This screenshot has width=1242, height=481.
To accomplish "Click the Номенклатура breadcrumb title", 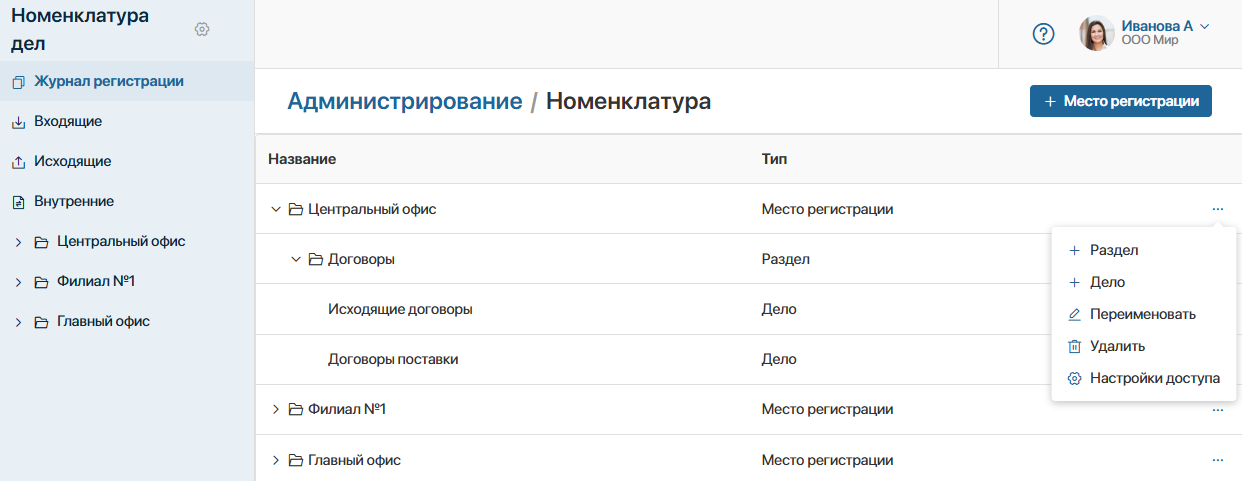I will [629, 101].
